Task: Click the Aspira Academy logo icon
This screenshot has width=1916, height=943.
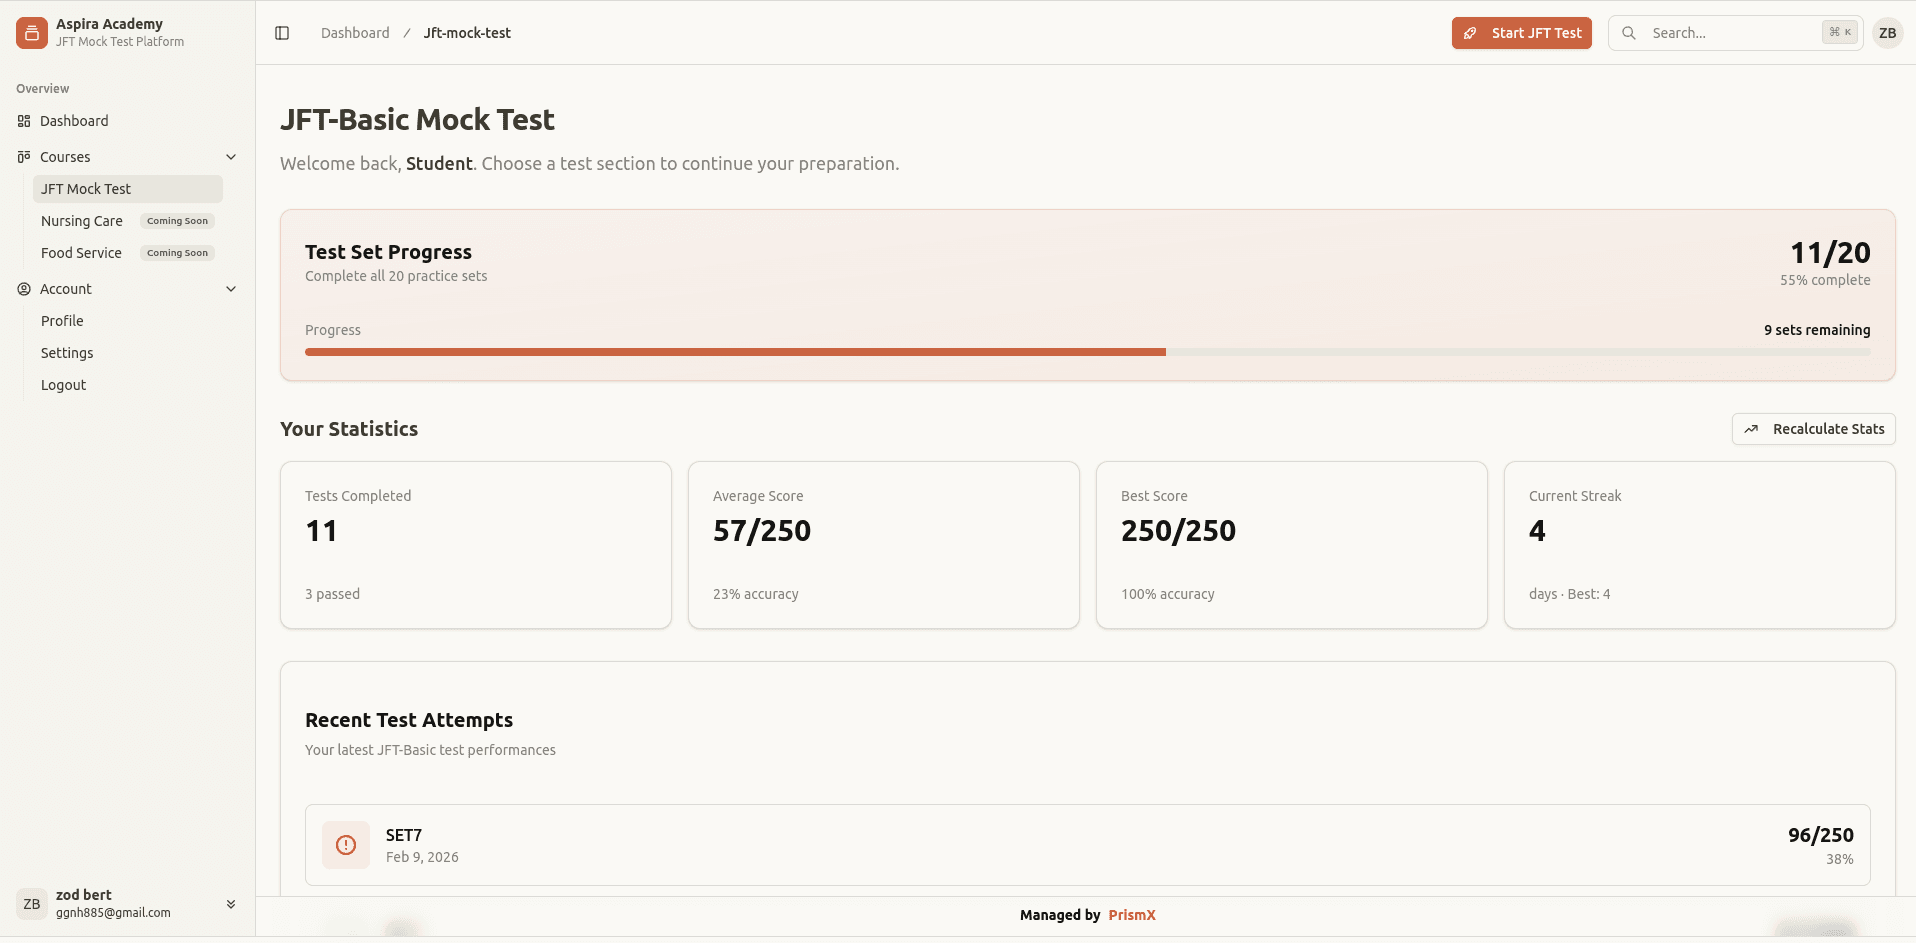Action: (x=32, y=33)
